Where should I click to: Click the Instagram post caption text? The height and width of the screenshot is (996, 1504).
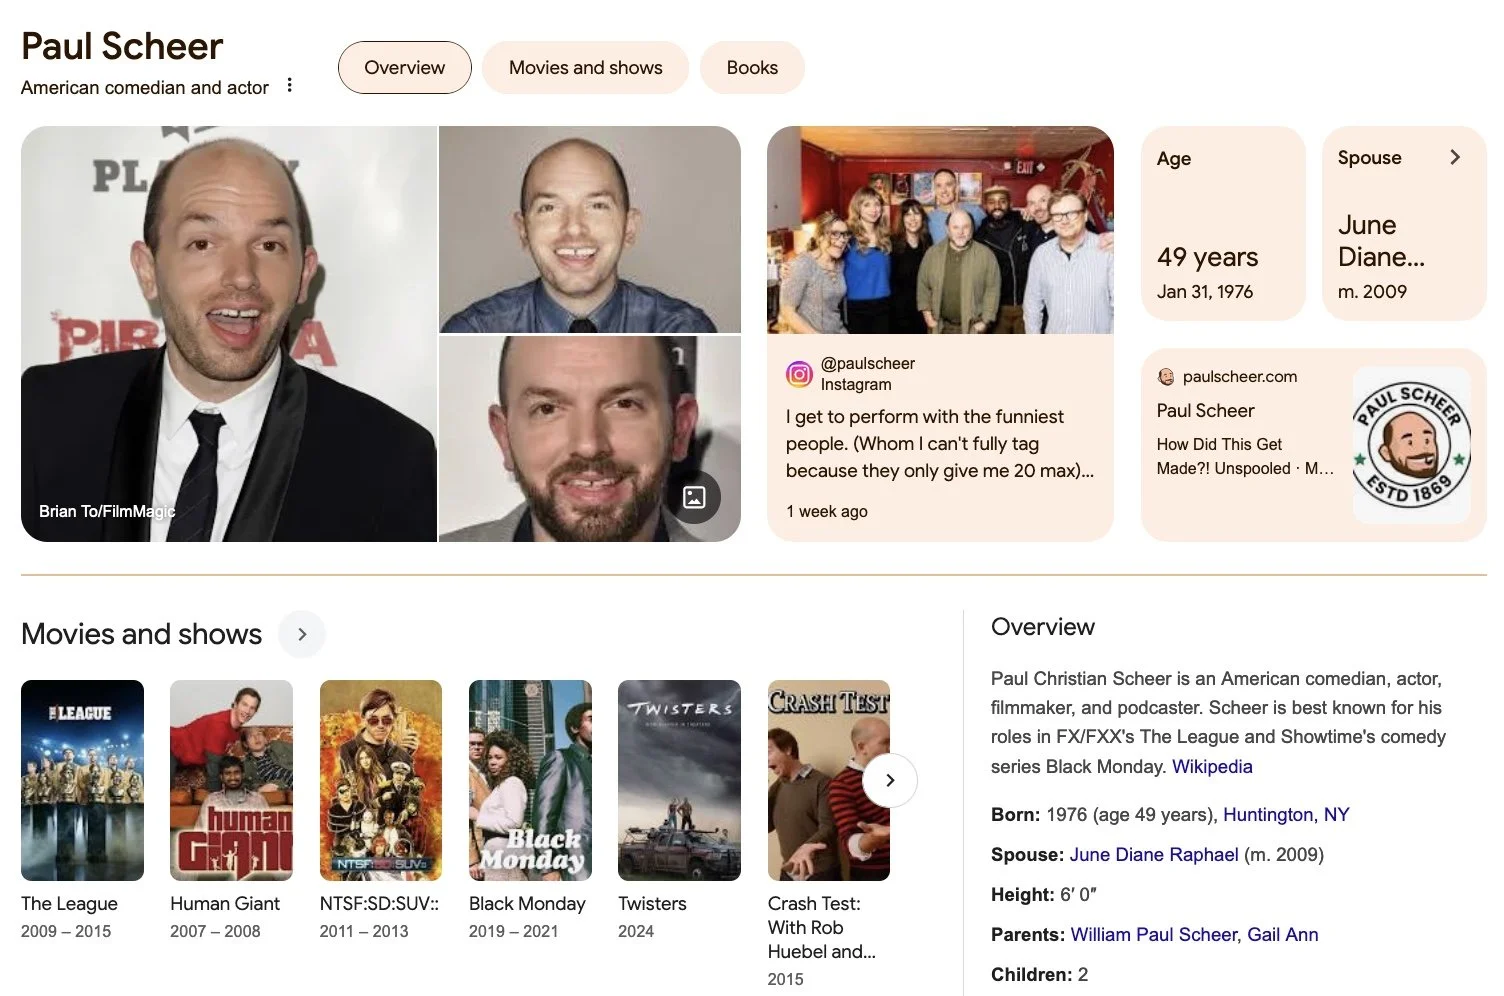pyautogui.click(x=939, y=443)
